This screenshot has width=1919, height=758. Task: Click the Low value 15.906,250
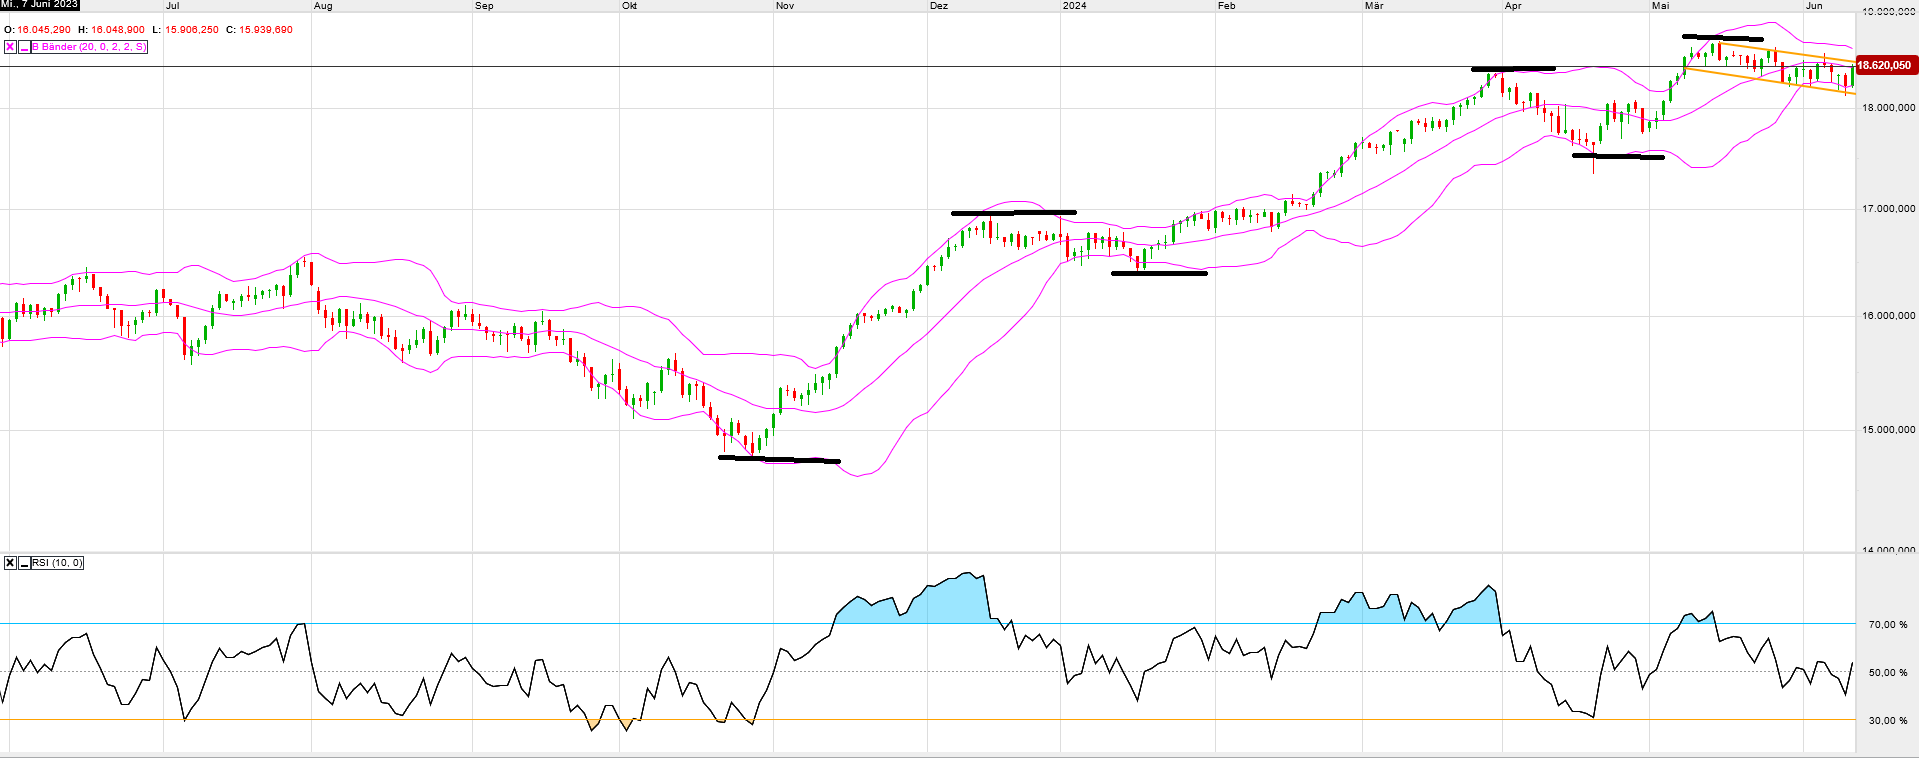pos(192,30)
